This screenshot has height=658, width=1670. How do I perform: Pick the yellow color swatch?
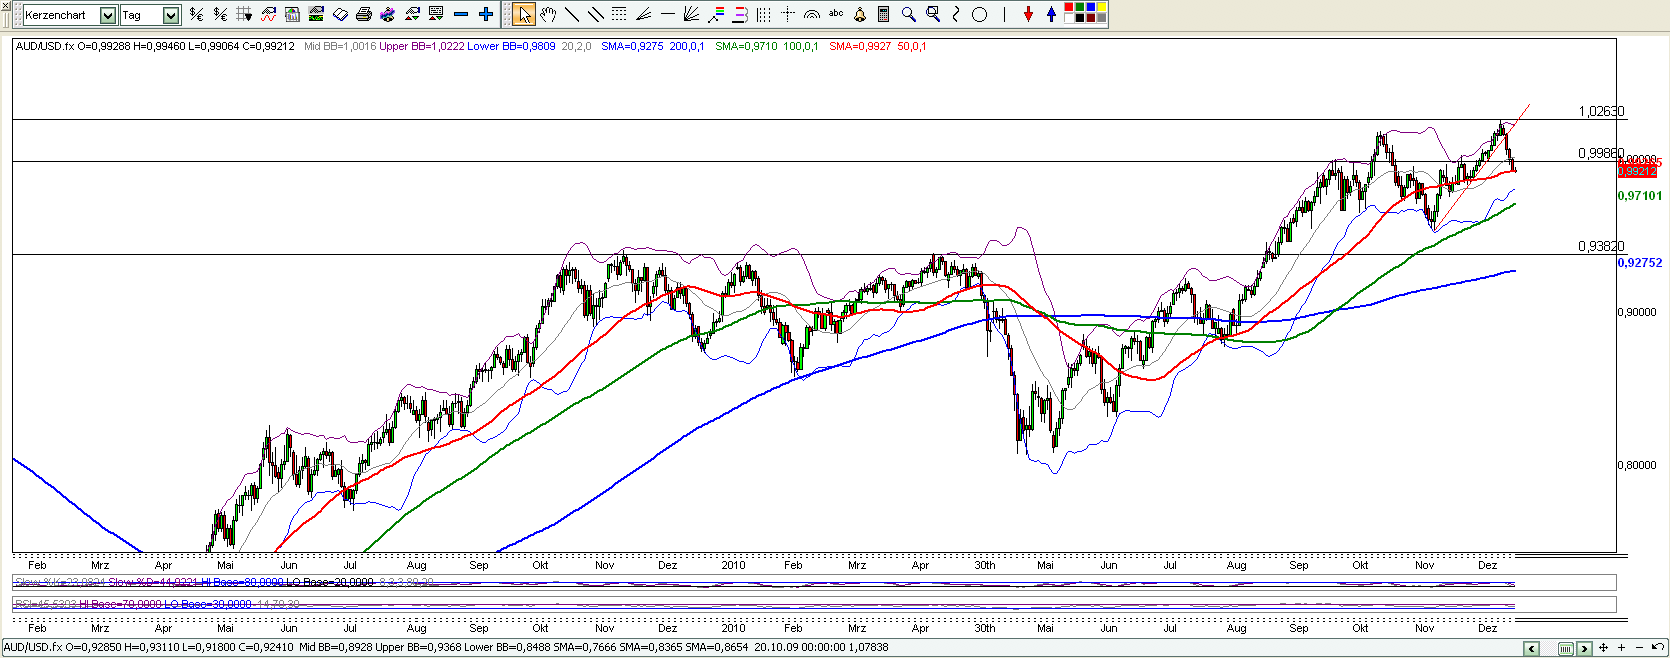click(x=1101, y=8)
